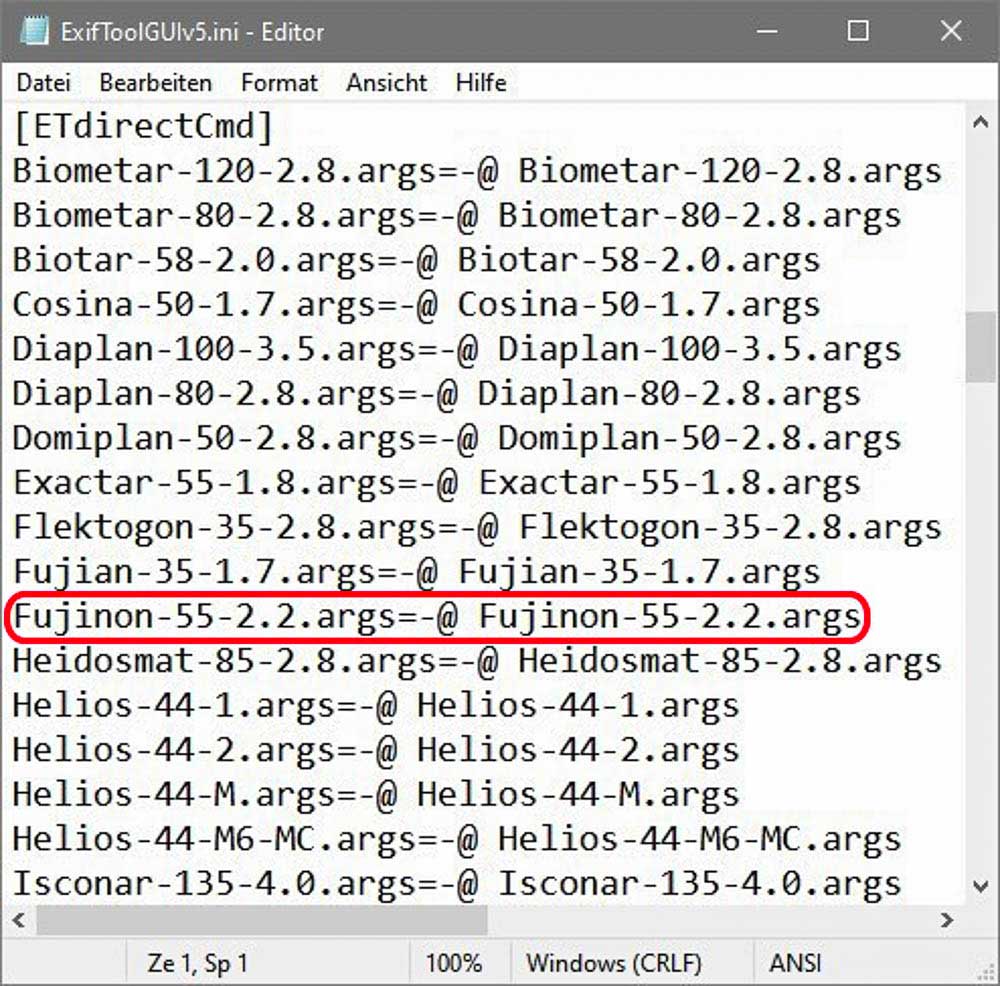This screenshot has width=1000, height=986.
Task: Click the Helios-44-M6-MC.args line
Action: 457,840
